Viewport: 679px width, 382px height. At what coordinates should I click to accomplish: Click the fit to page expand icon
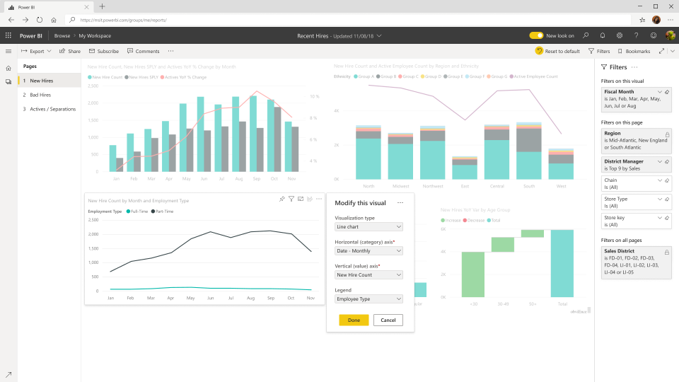[662, 51]
